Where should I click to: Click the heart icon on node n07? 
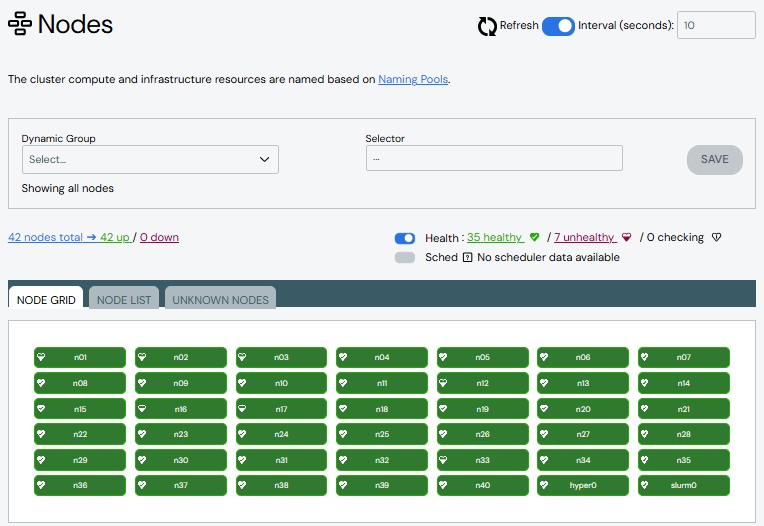pos(645,357)
